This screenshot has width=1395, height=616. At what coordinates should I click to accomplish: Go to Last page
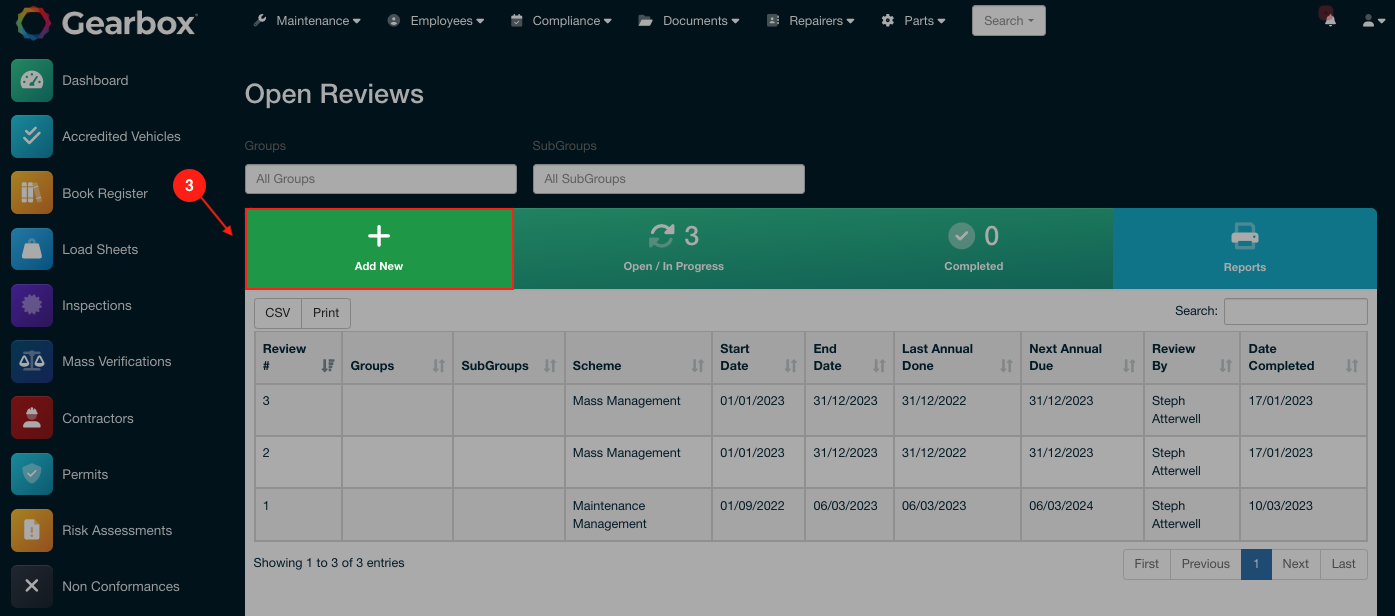pyautogui.click(x=1344, y=564)
